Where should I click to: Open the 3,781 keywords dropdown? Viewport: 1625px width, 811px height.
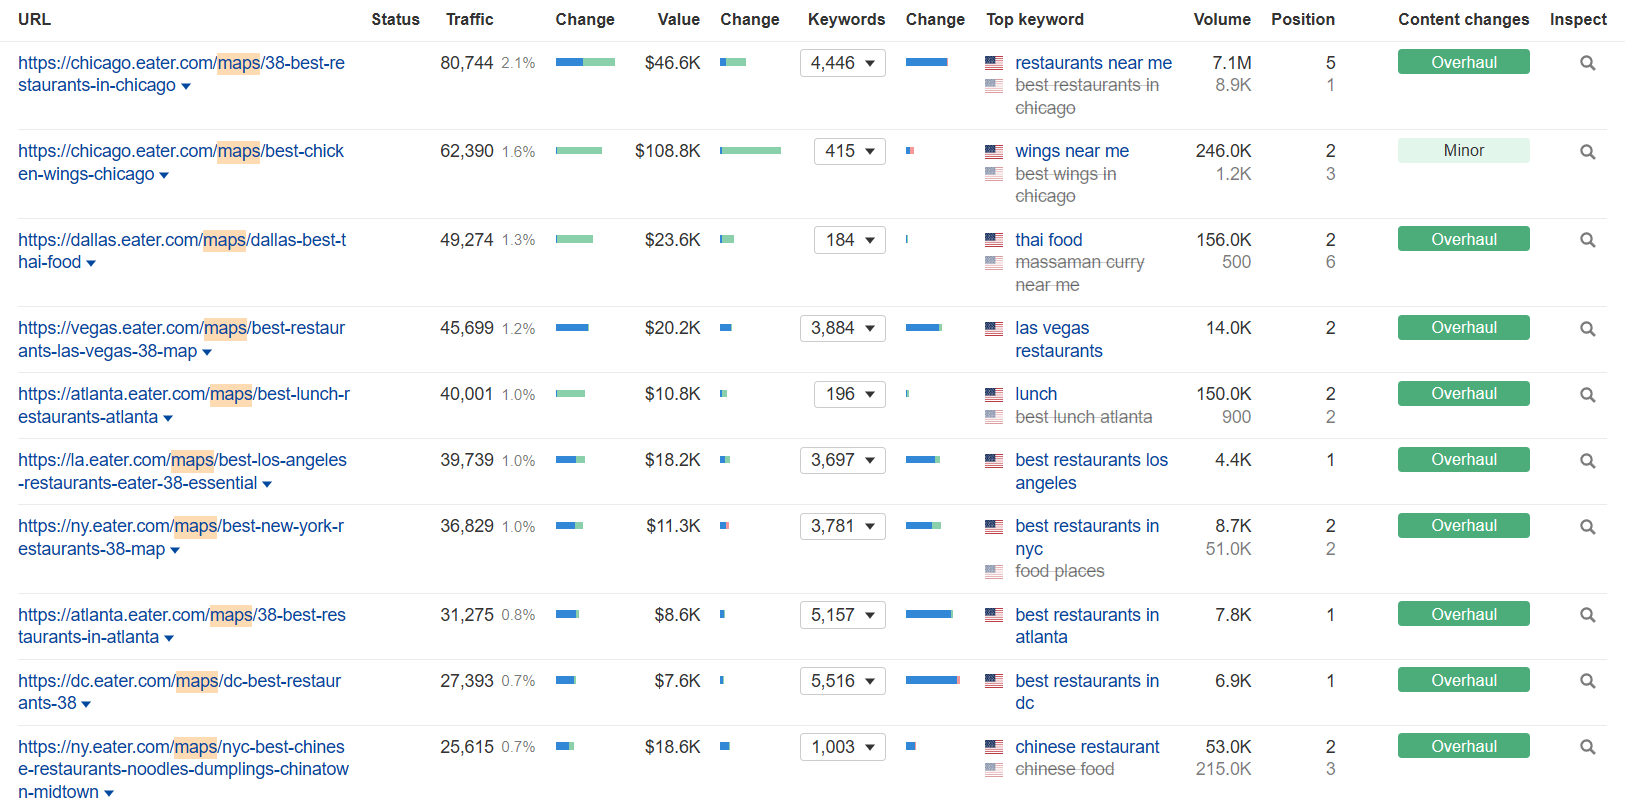pos(843,526)
